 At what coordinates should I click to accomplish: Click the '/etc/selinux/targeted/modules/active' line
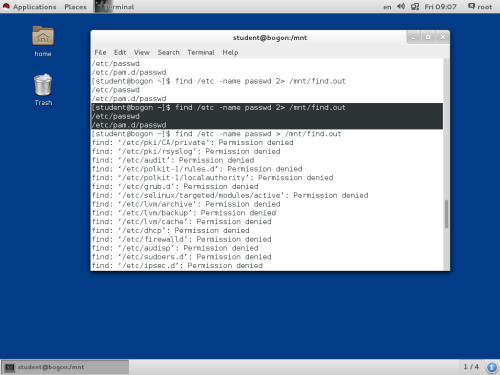tap(230, 195)
